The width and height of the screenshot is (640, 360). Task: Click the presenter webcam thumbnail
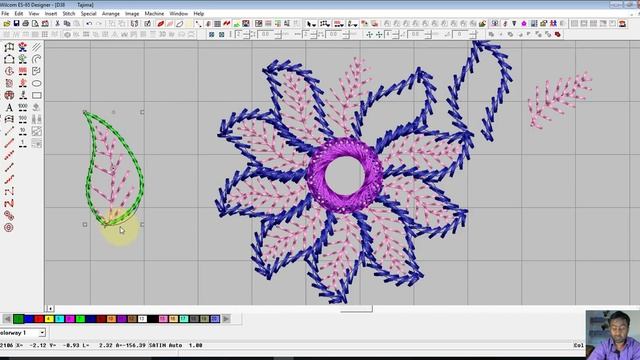[613, 335]
